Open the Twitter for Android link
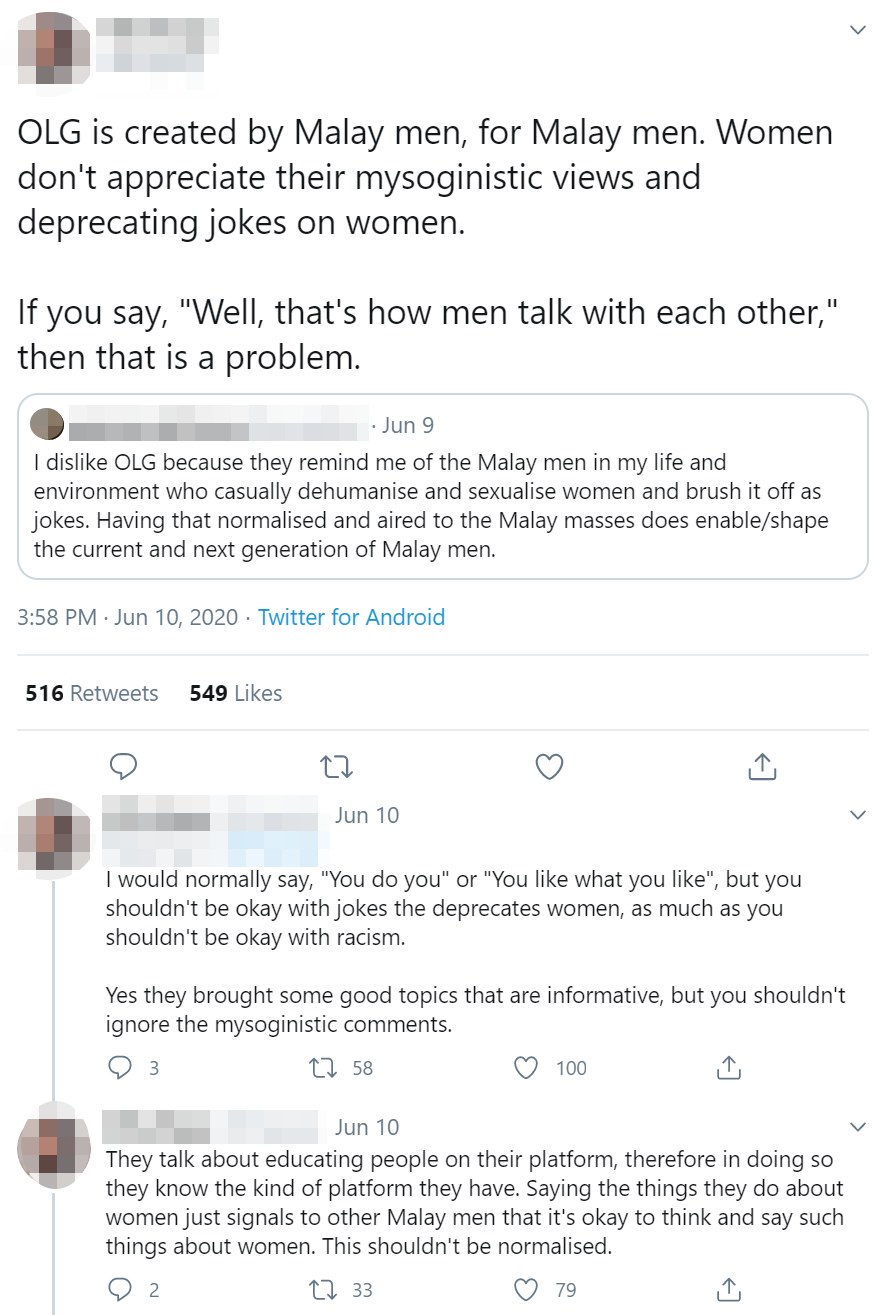876x1315 pixels. point(351,617)
